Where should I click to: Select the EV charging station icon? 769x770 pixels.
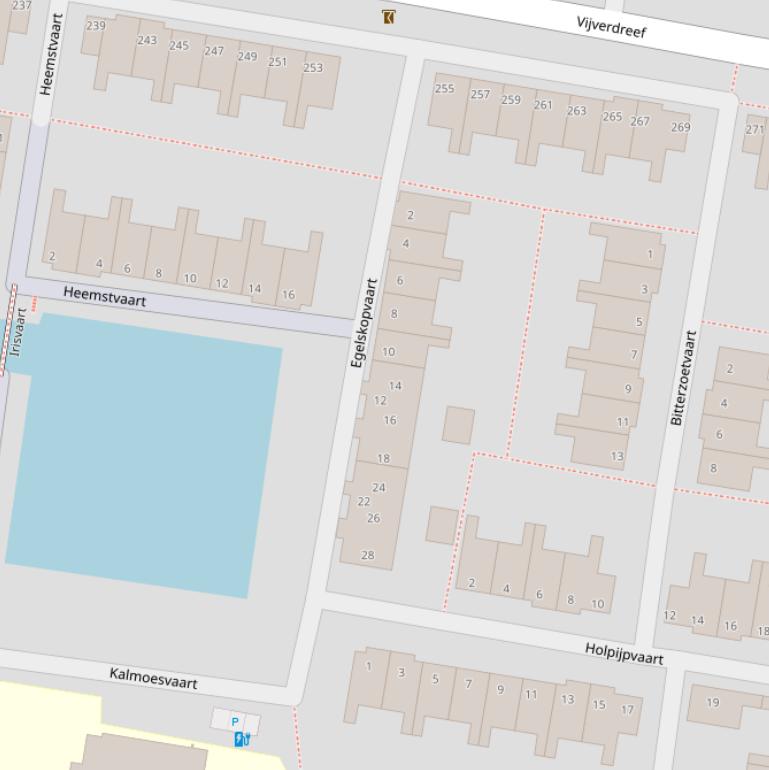(241, 740)
